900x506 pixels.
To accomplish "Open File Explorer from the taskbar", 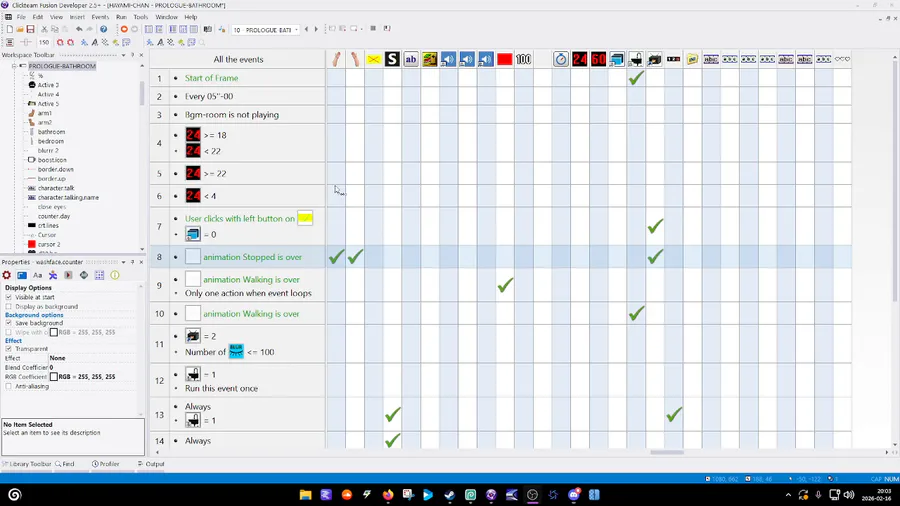I will 305,495.
